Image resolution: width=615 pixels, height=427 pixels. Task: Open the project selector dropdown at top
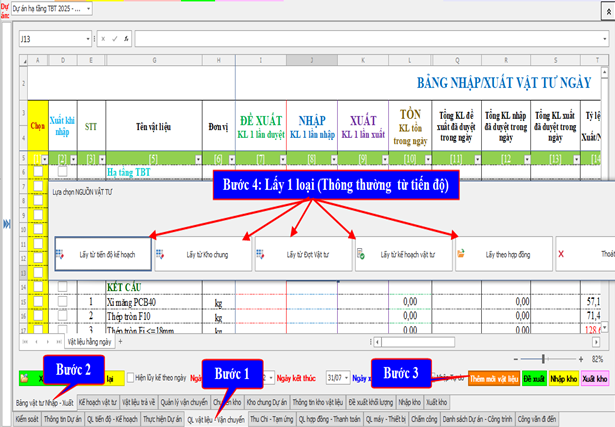tap(87, 8)
